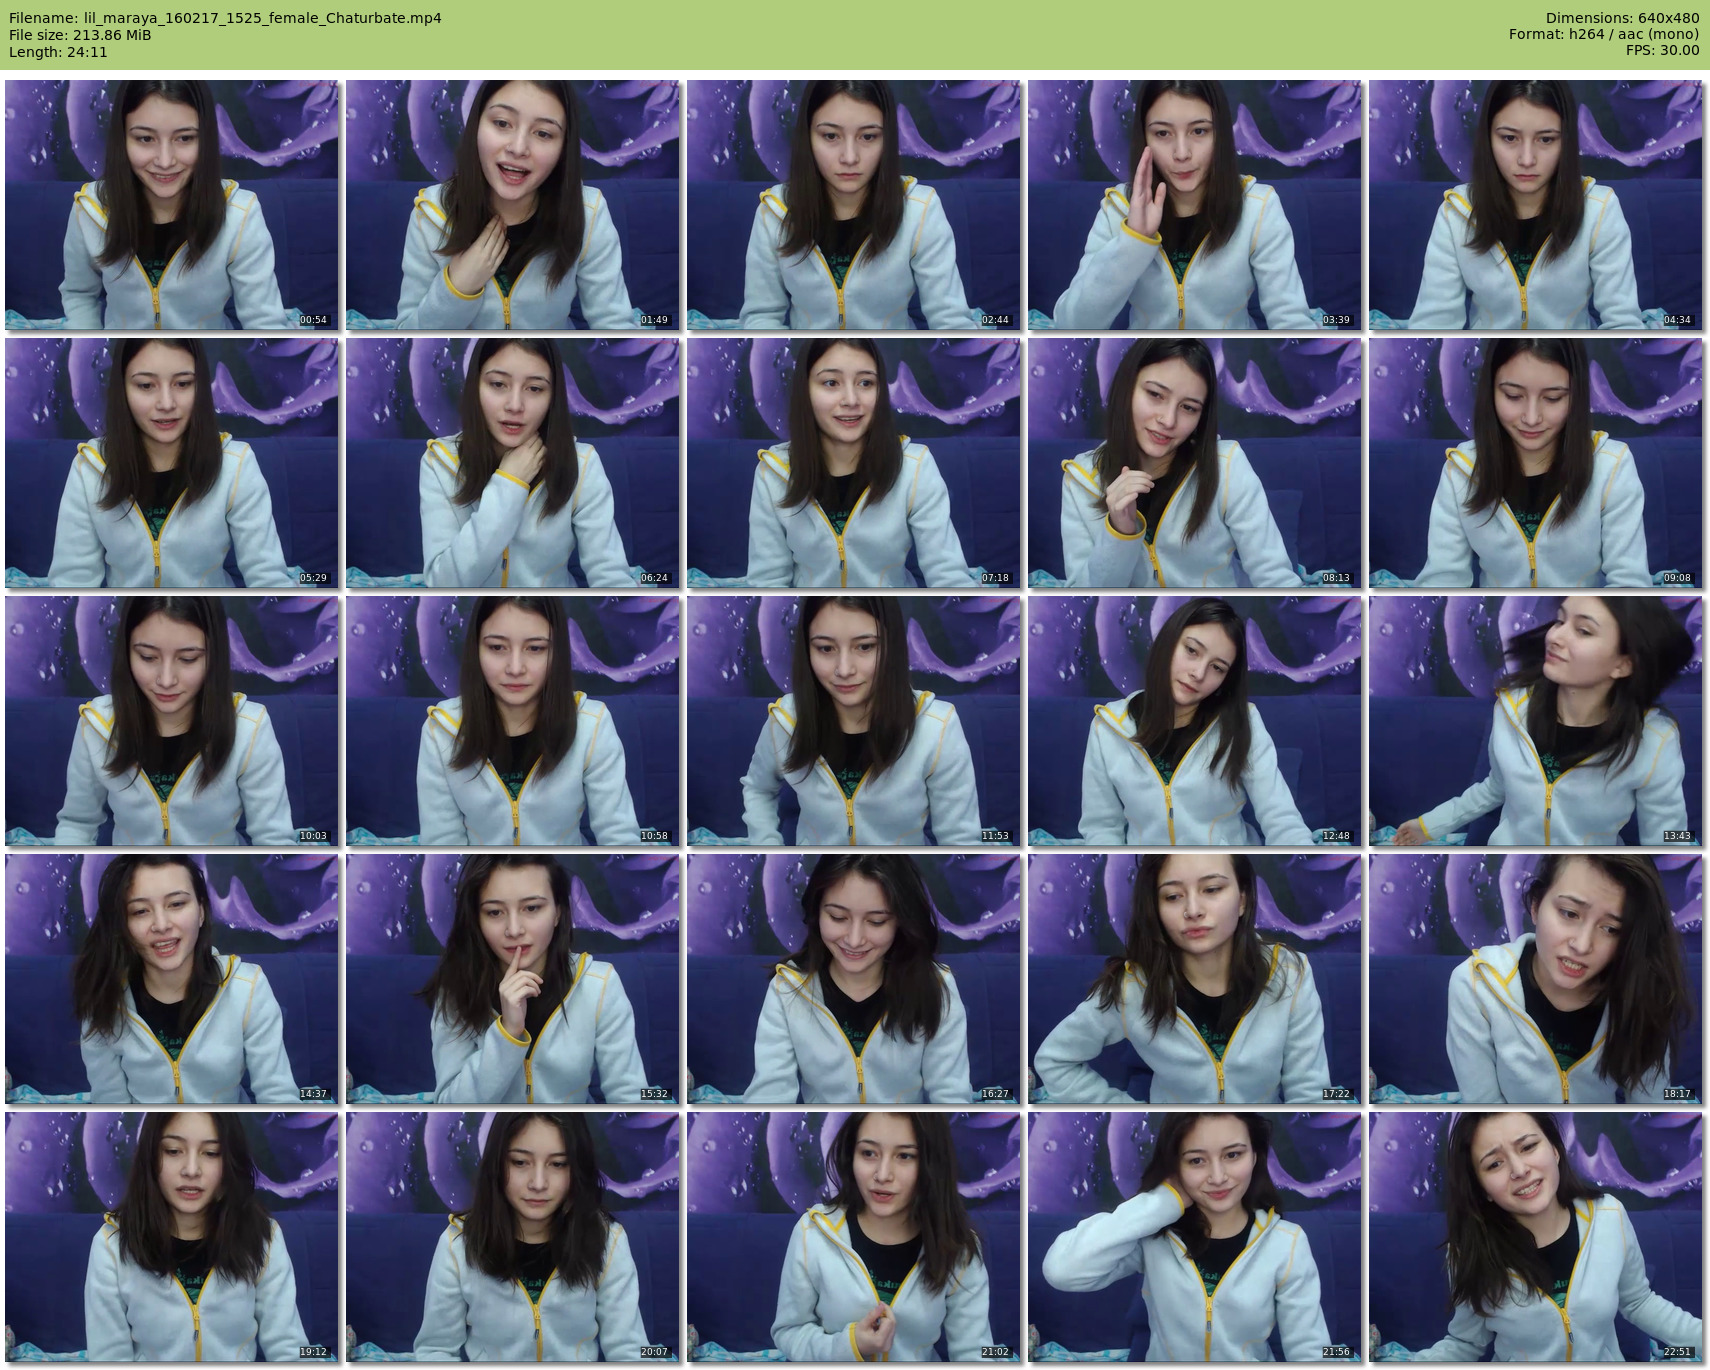Select the frame at timestamp 07:18
This screenshot has height=1370, width=1710.
tap(853, 463)
